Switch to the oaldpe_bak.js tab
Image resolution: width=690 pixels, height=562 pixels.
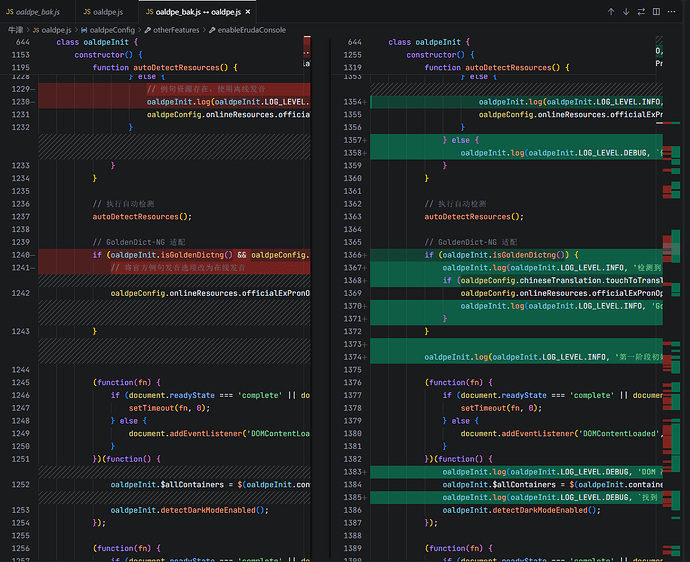coord(38,12)
